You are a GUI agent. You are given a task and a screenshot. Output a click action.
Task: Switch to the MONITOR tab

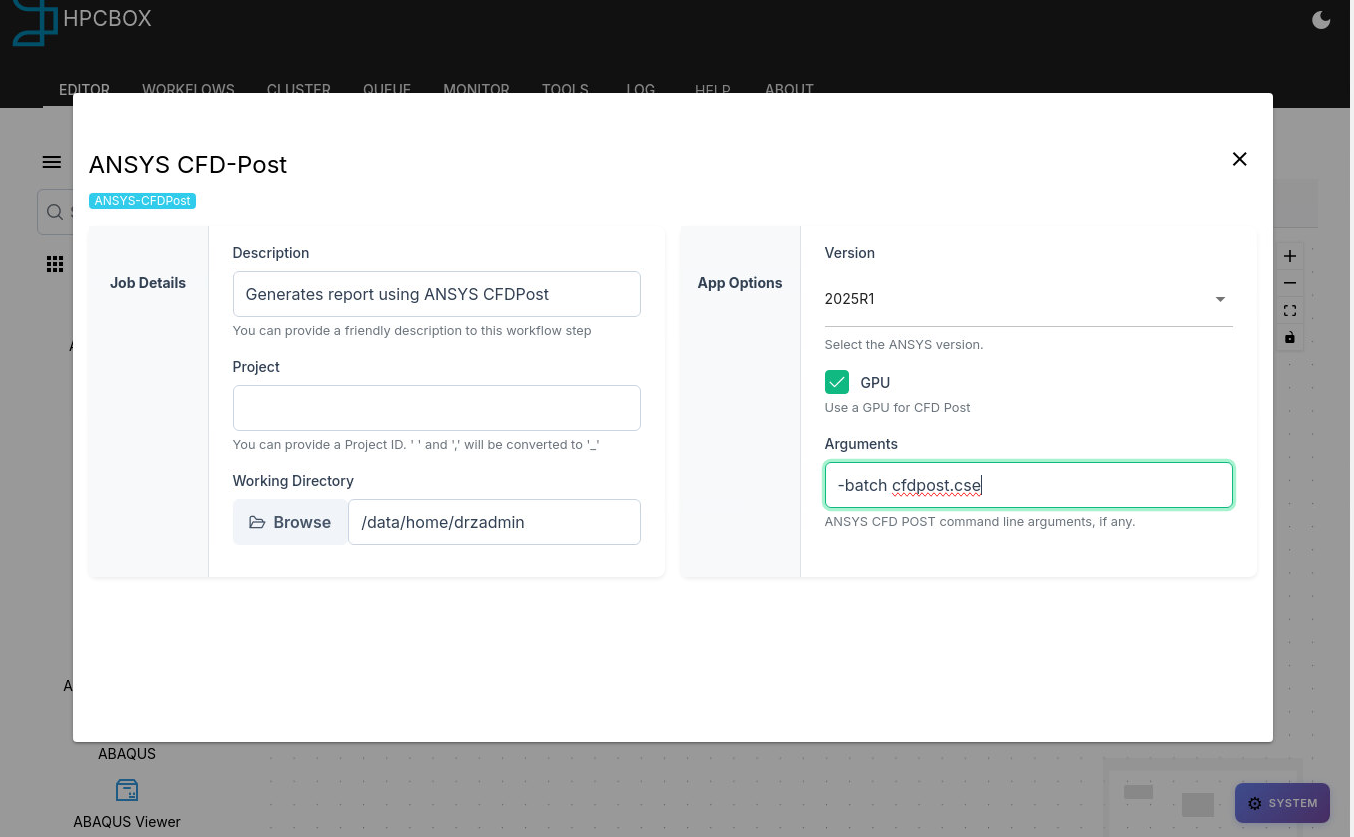(476, 89)
